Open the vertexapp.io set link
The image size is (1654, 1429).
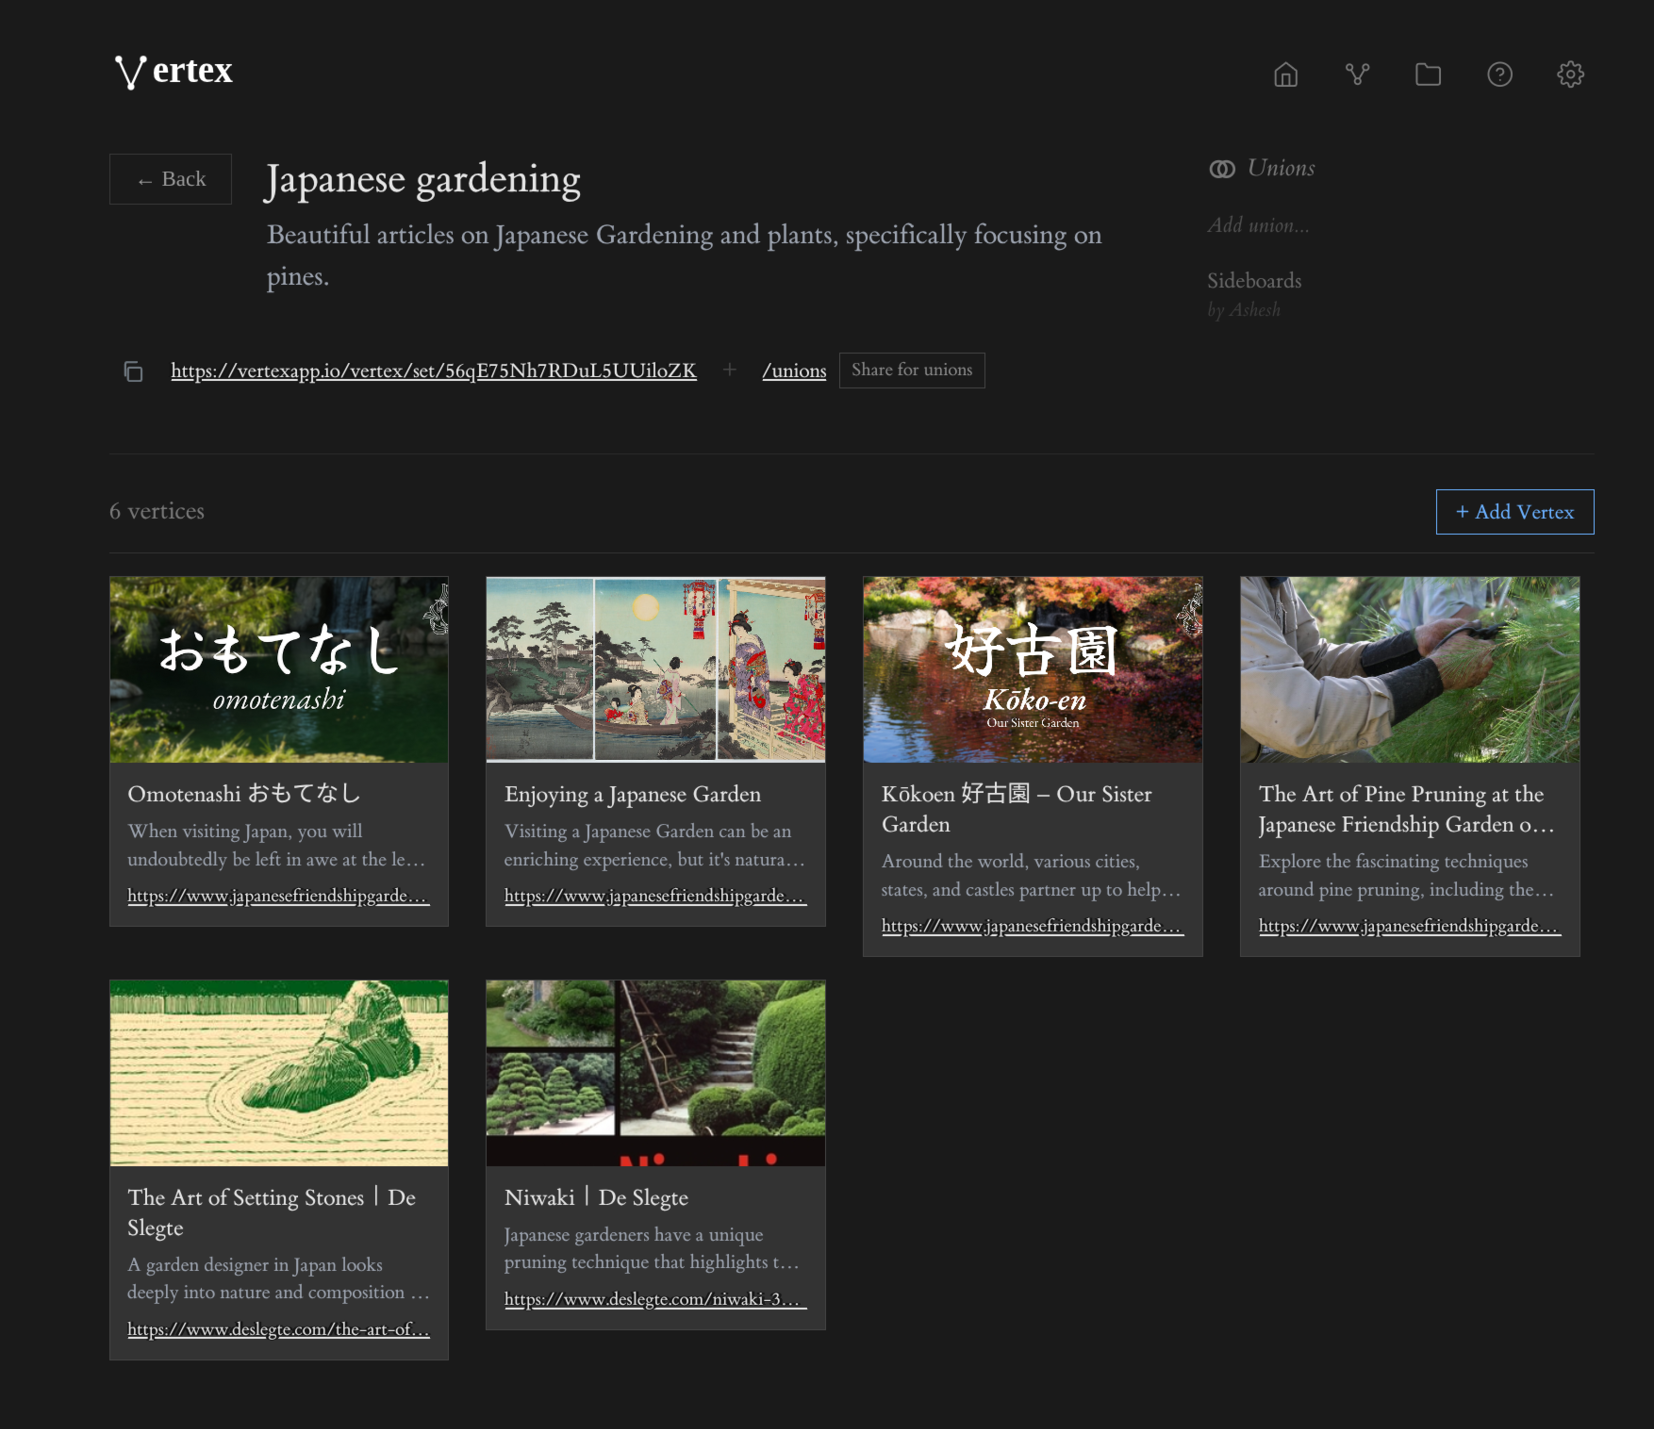point(434,371)
